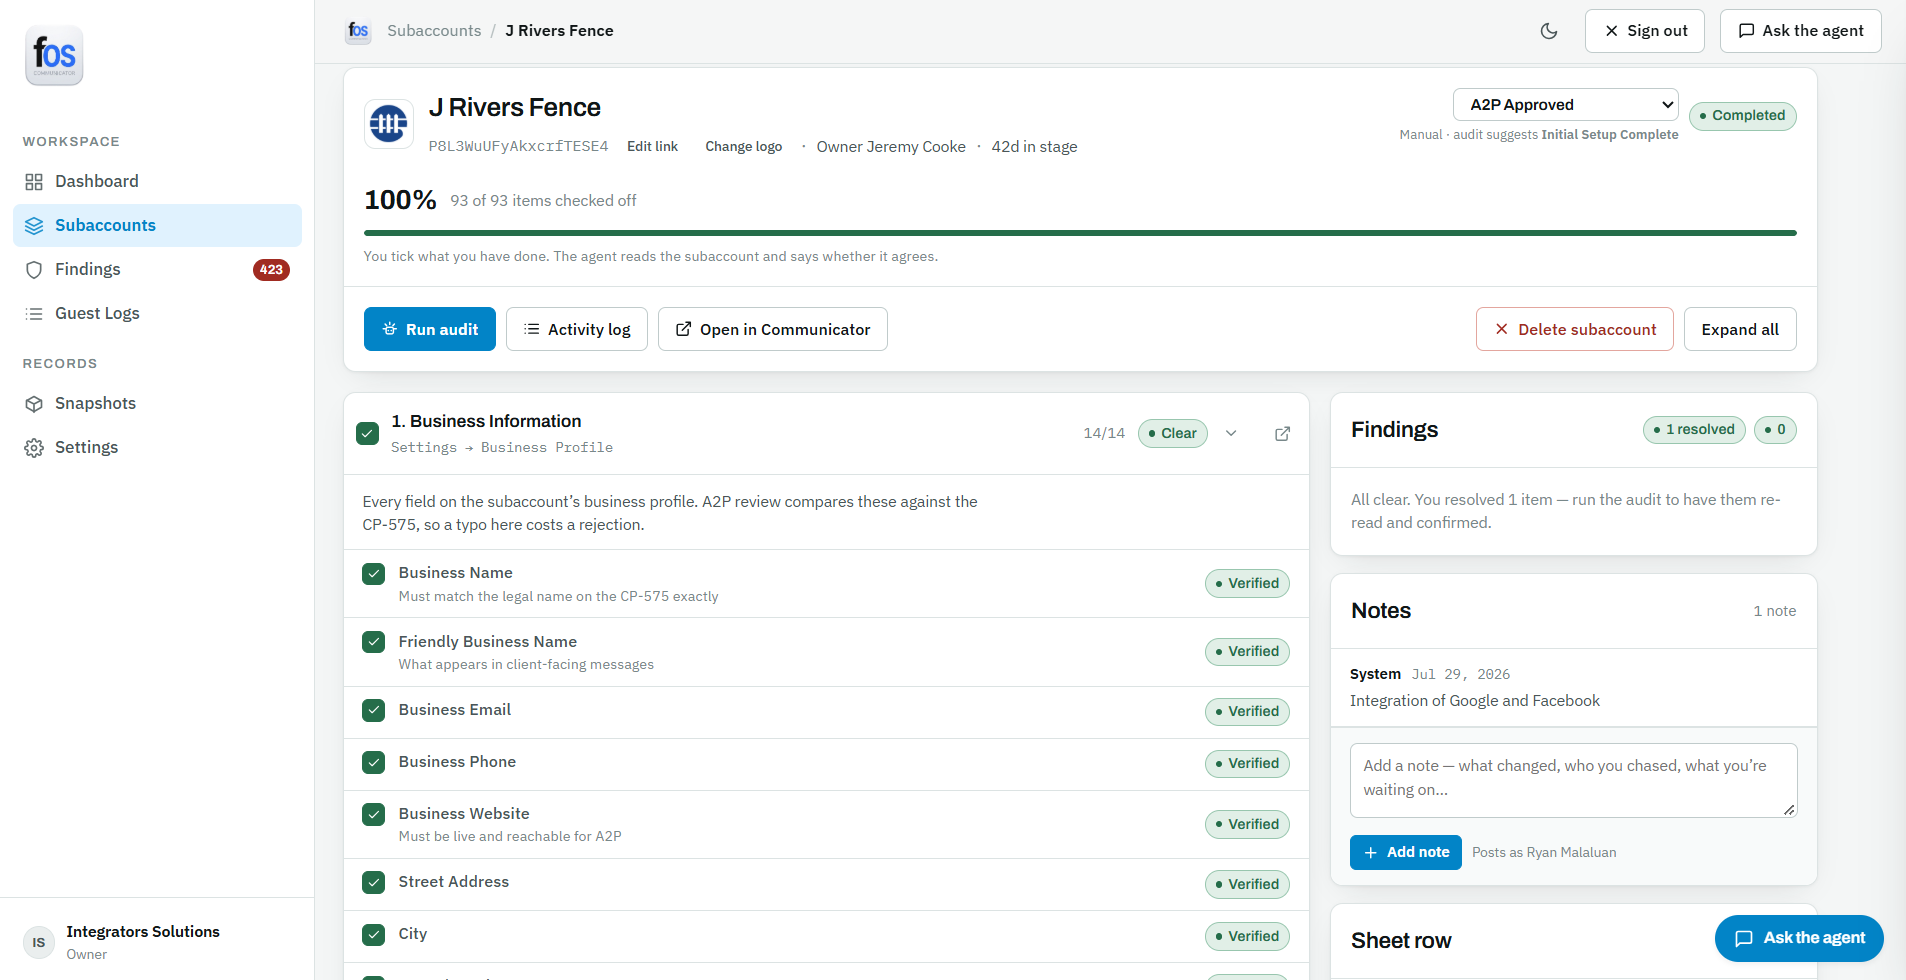Open Settings from the sidebar
The width and height of the screenshot is (1906, 980).
click(157, 447)
